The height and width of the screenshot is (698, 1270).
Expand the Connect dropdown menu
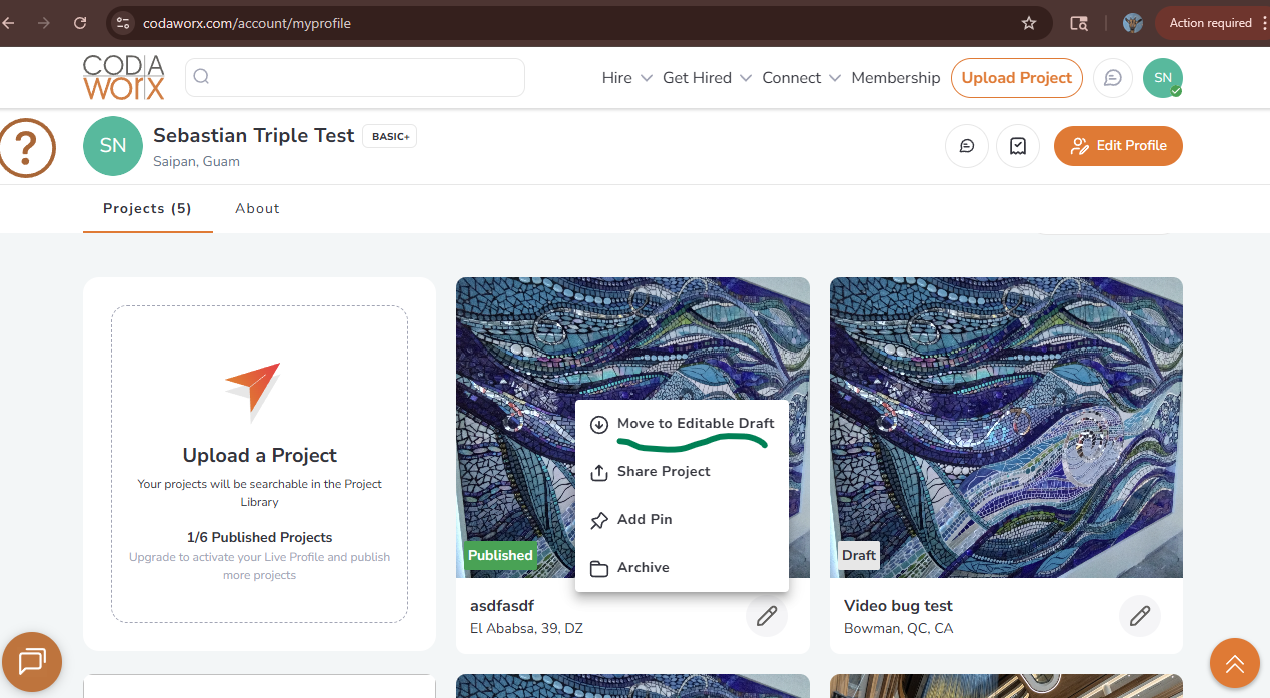(x=801, y=78)
